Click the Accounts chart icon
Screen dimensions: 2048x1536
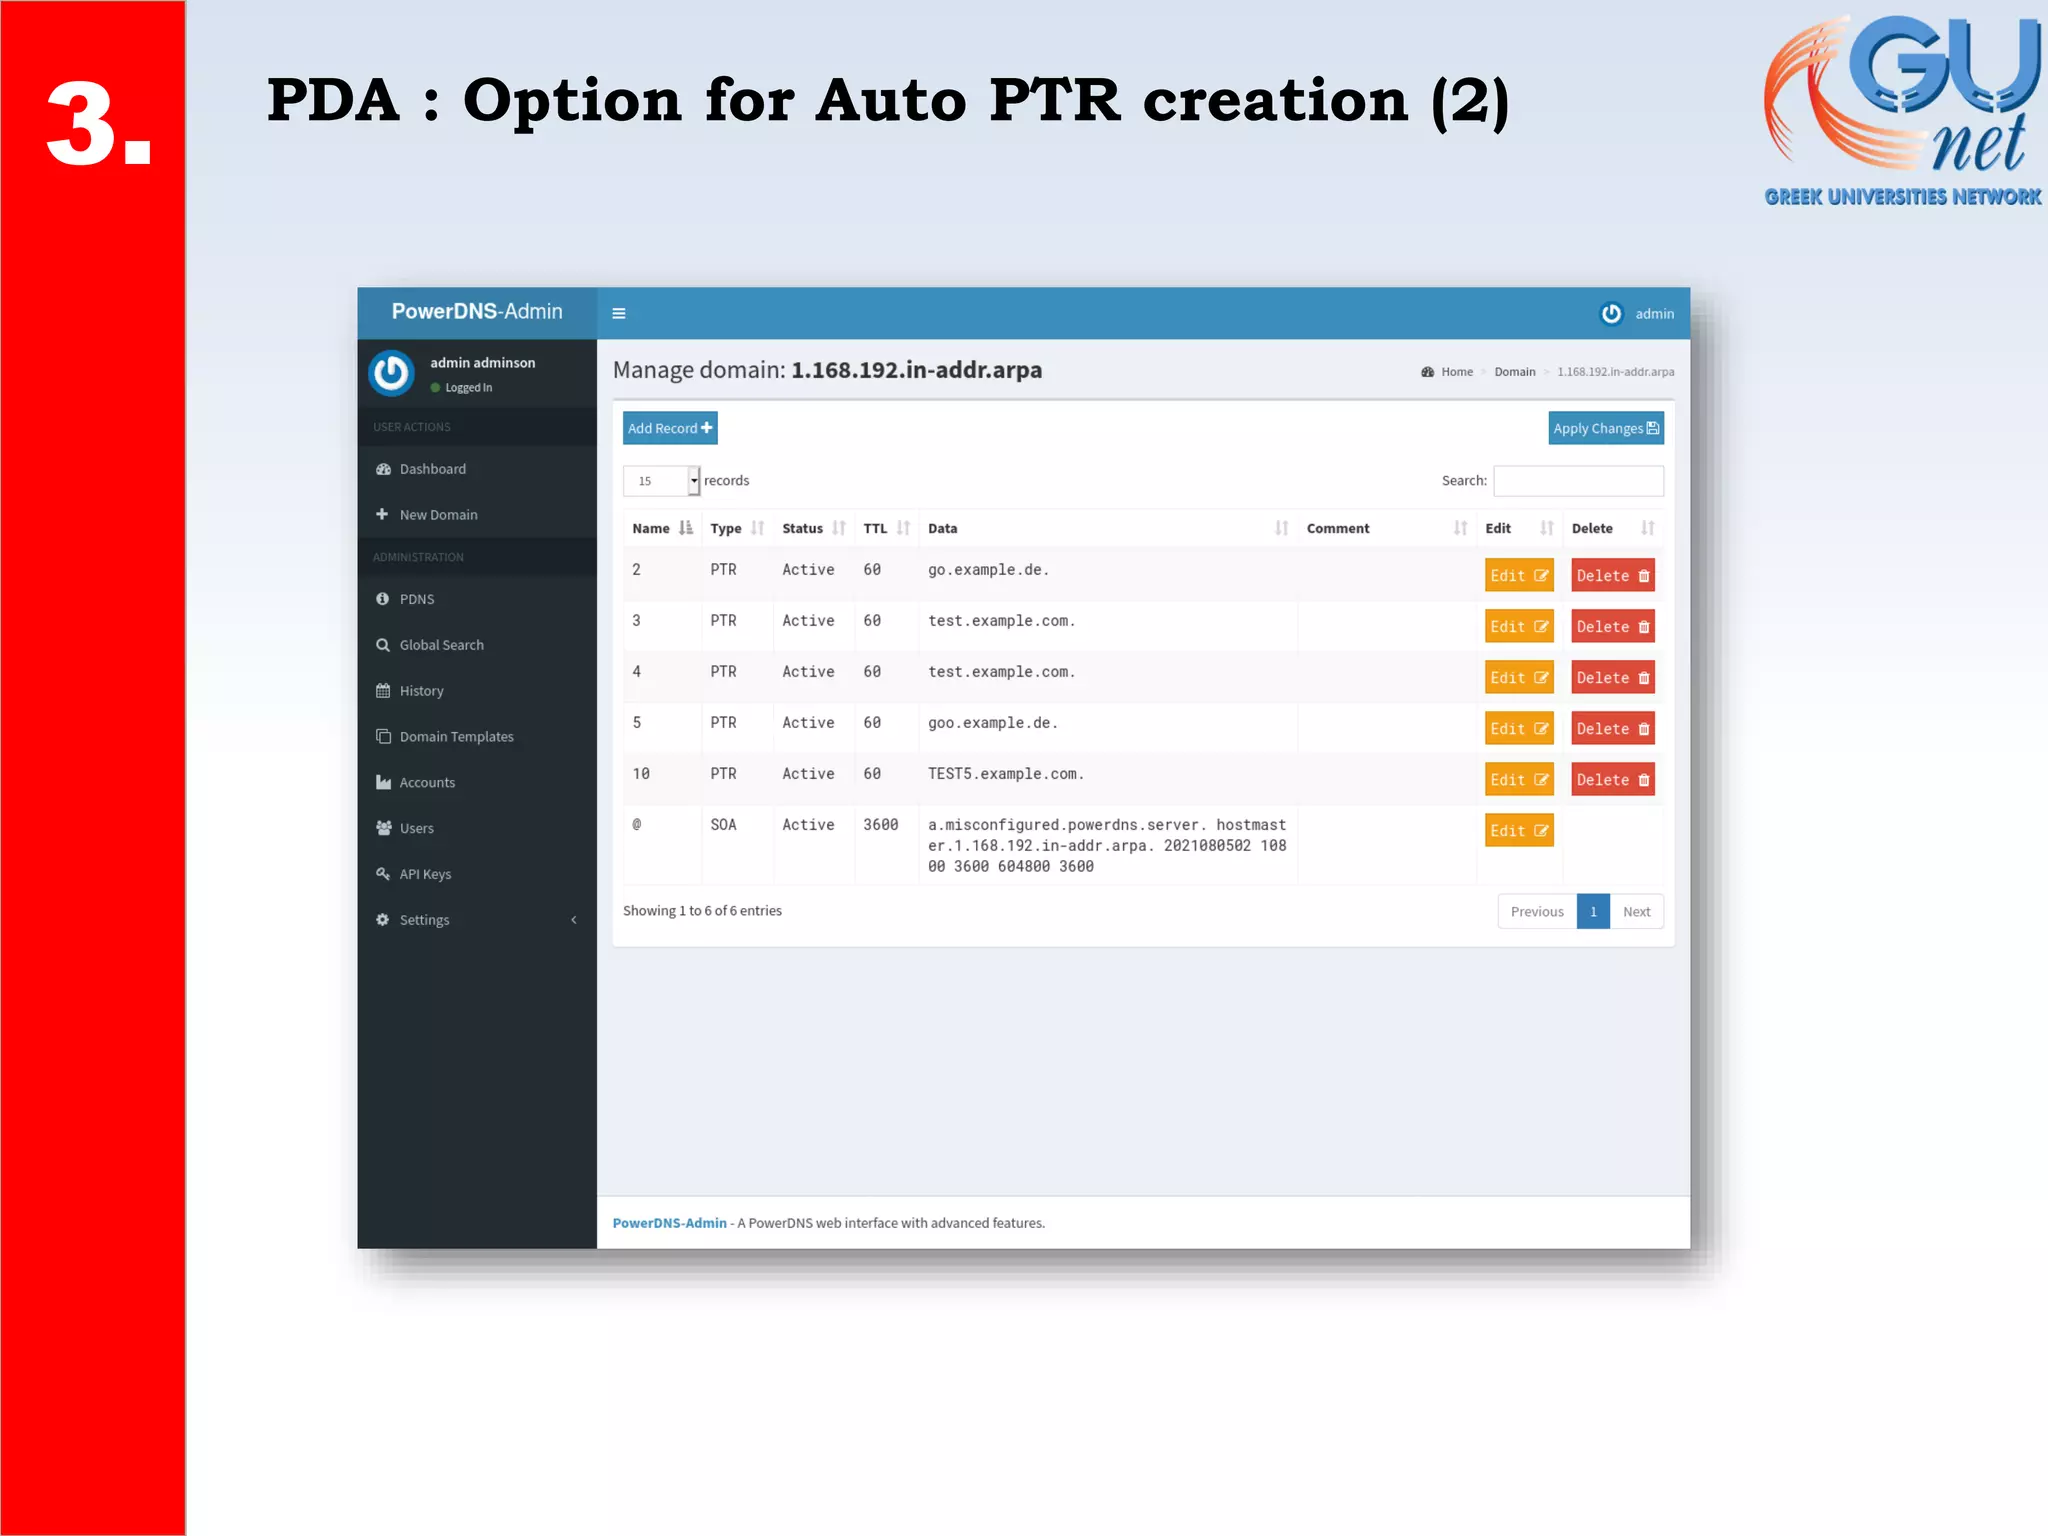[383, 782]
